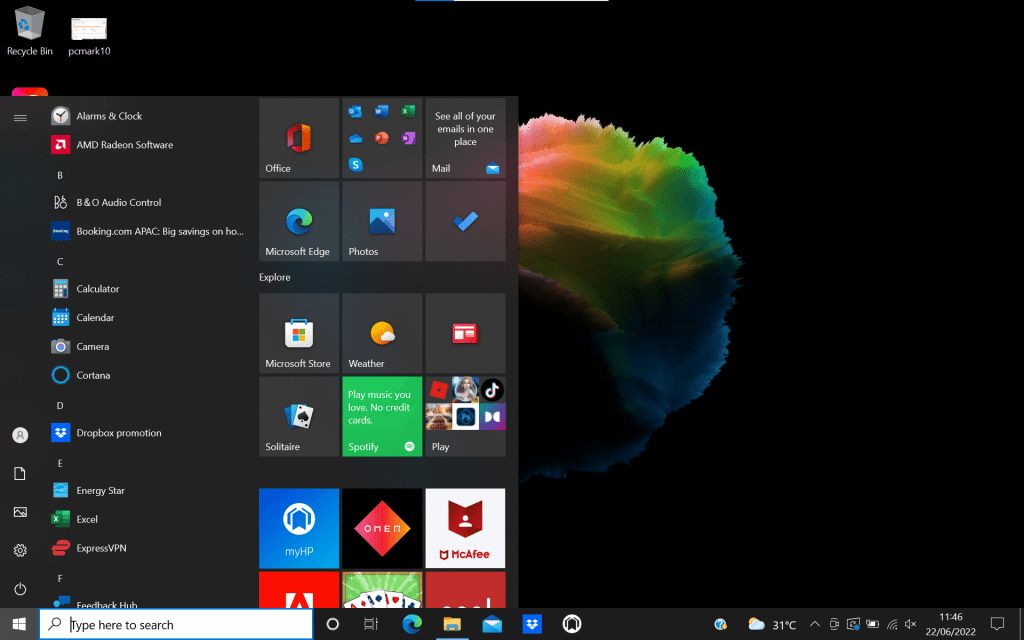
Task: Click the Windows Start button
Action: [x=19, y=624]
